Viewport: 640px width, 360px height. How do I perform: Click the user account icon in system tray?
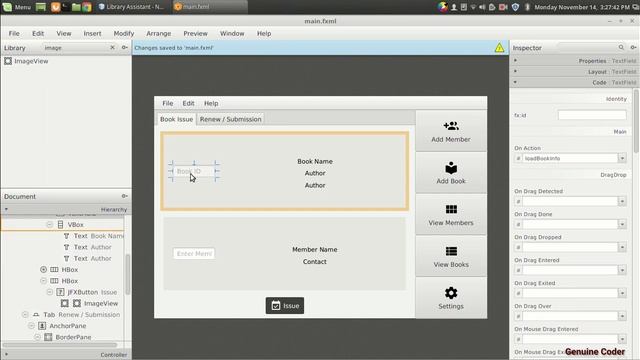[454, 7]
